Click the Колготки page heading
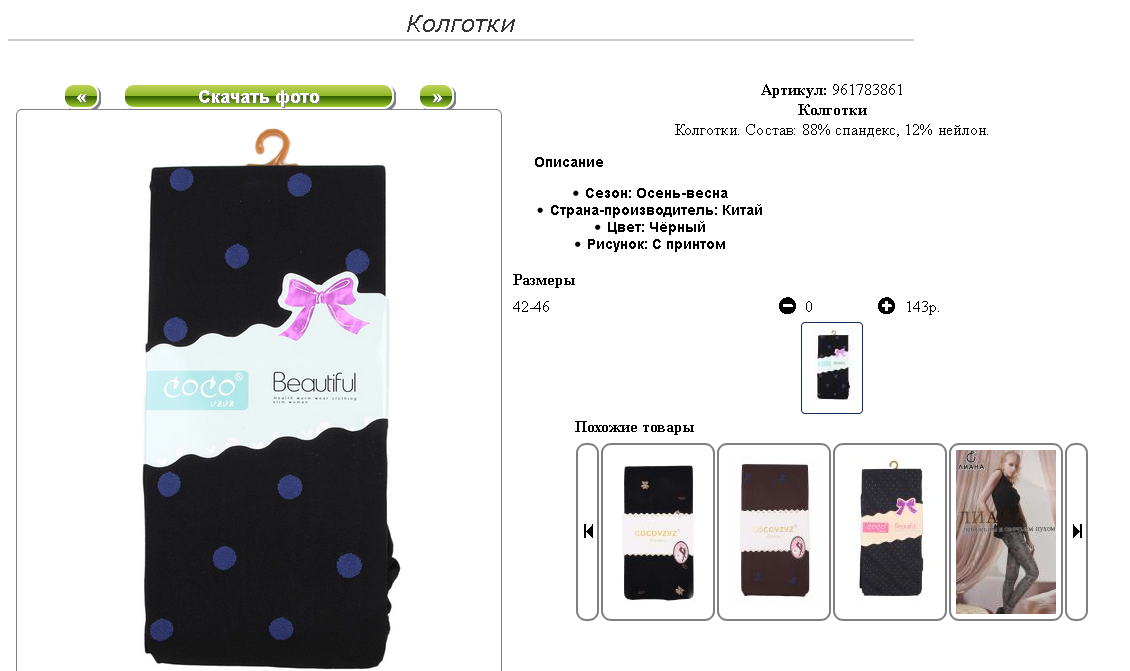The image size is (1130, 671). tap(461, 24)
